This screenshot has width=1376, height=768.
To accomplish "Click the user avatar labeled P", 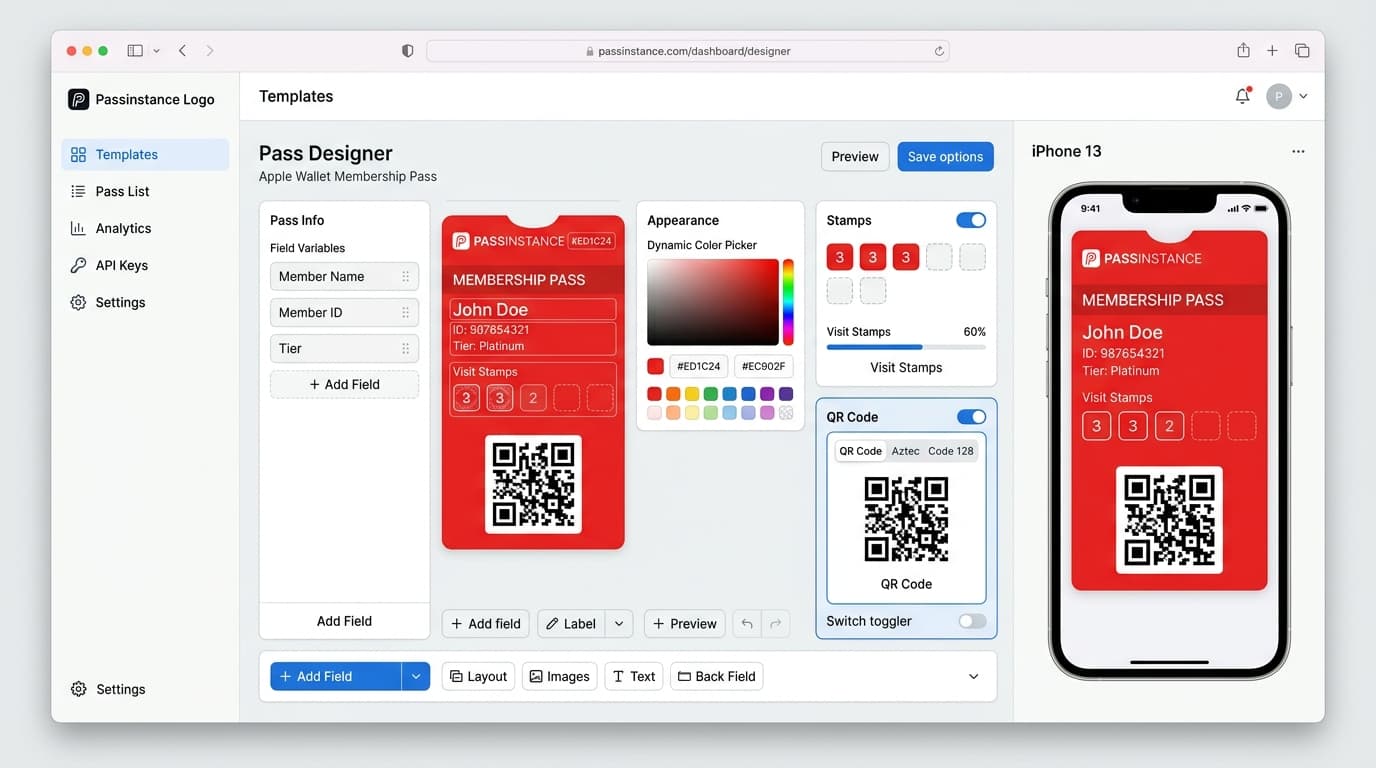I will tap(1279, 96).
